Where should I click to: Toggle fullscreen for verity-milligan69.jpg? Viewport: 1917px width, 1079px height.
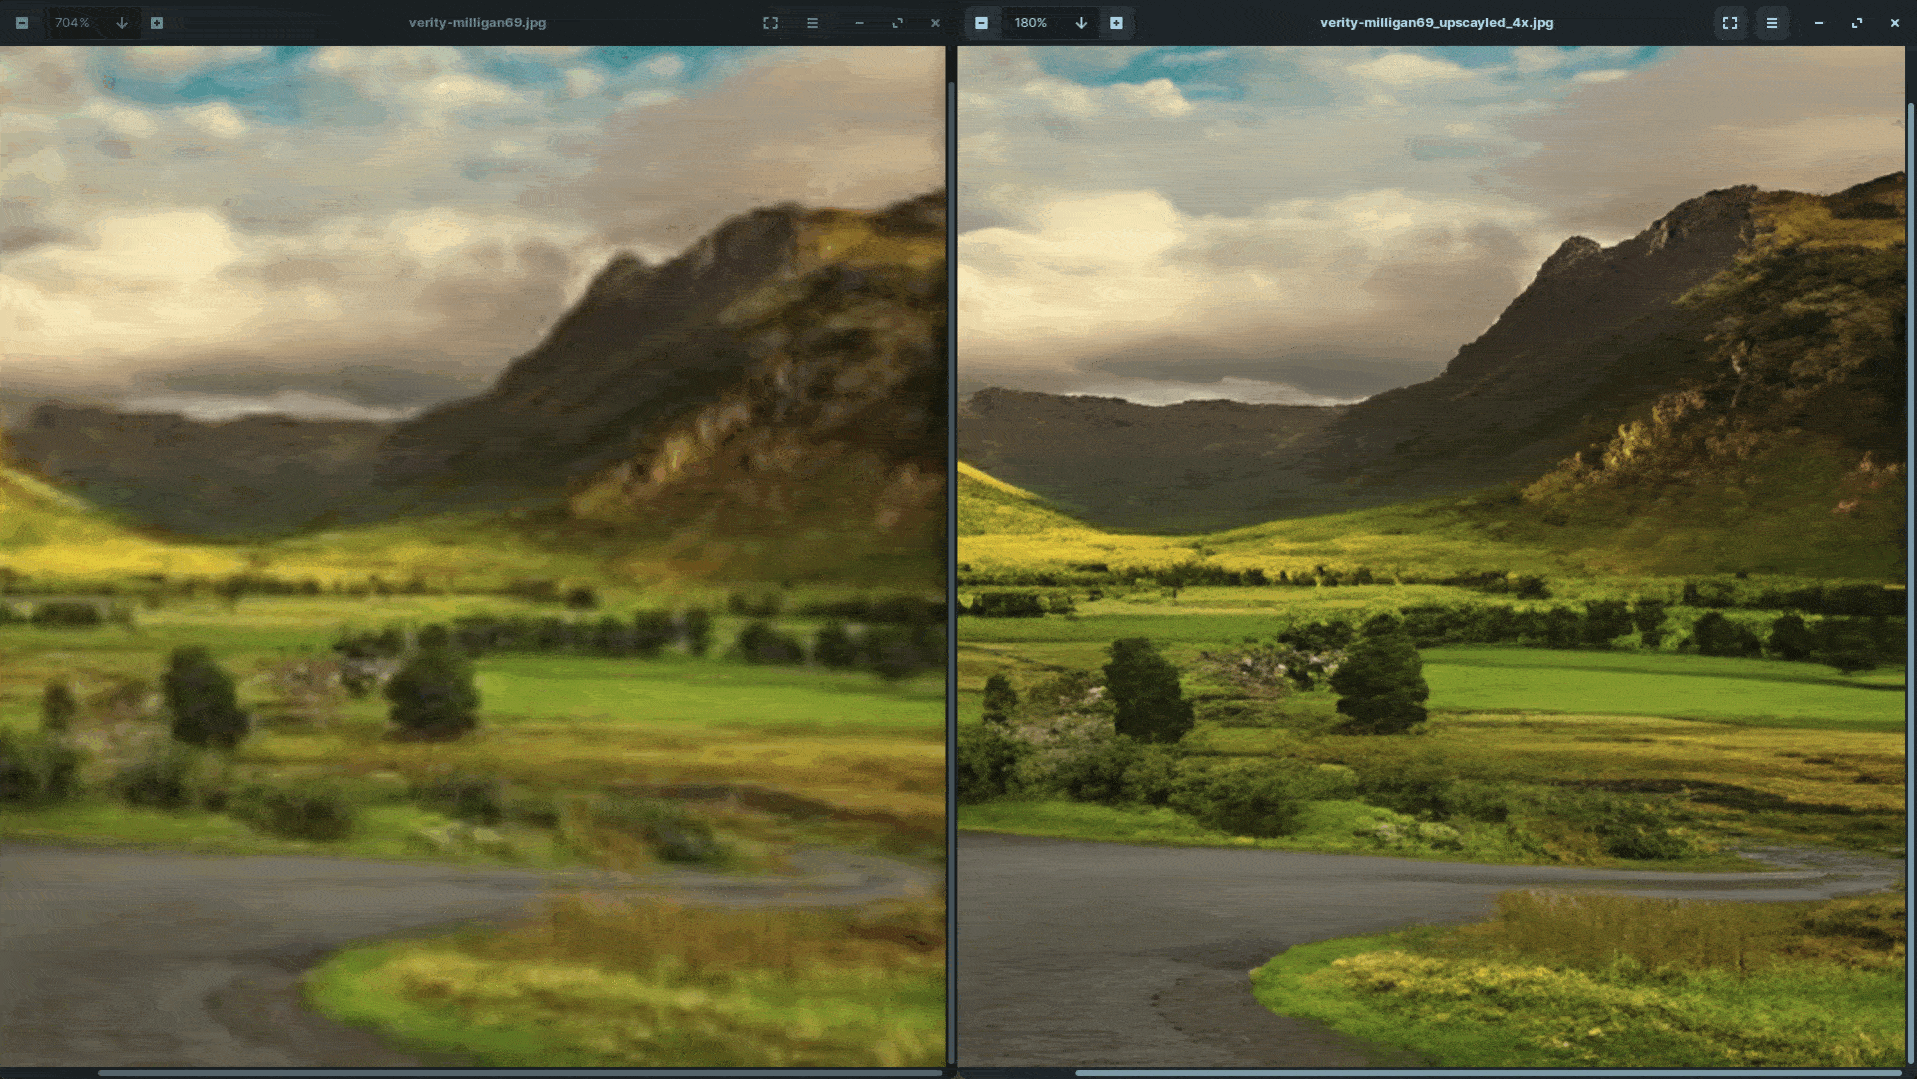coord(770,23)
